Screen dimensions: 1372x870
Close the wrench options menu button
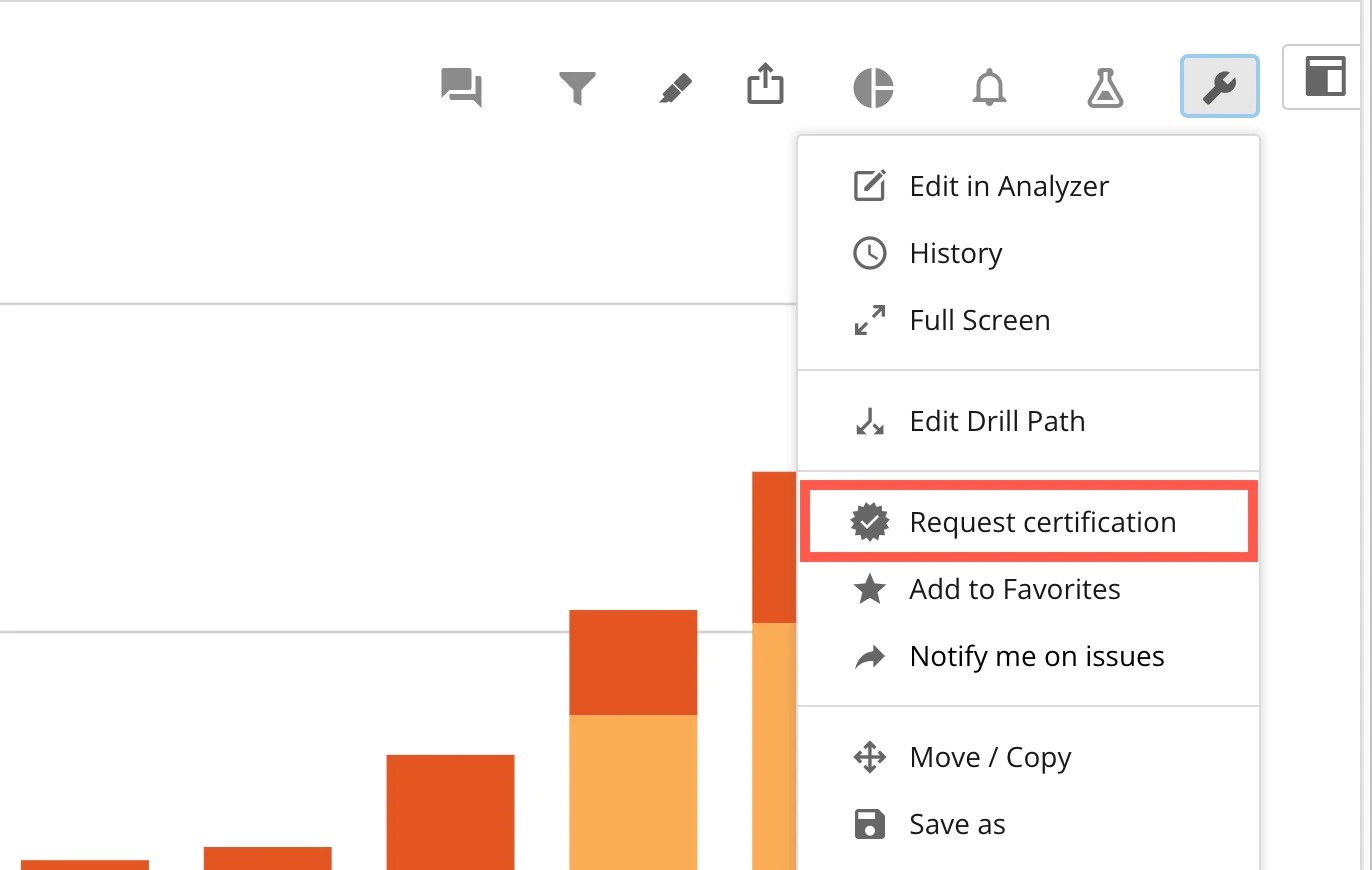[x=1220, y=86]
